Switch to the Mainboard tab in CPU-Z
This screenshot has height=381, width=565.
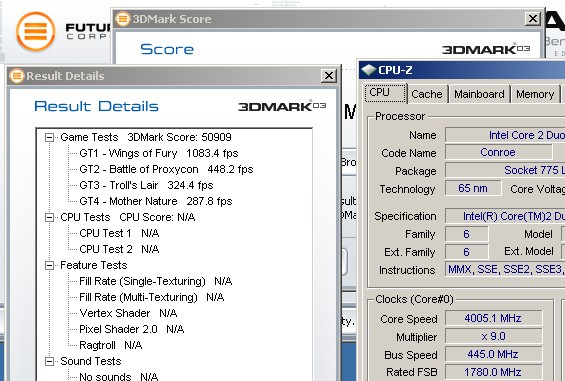479,94
